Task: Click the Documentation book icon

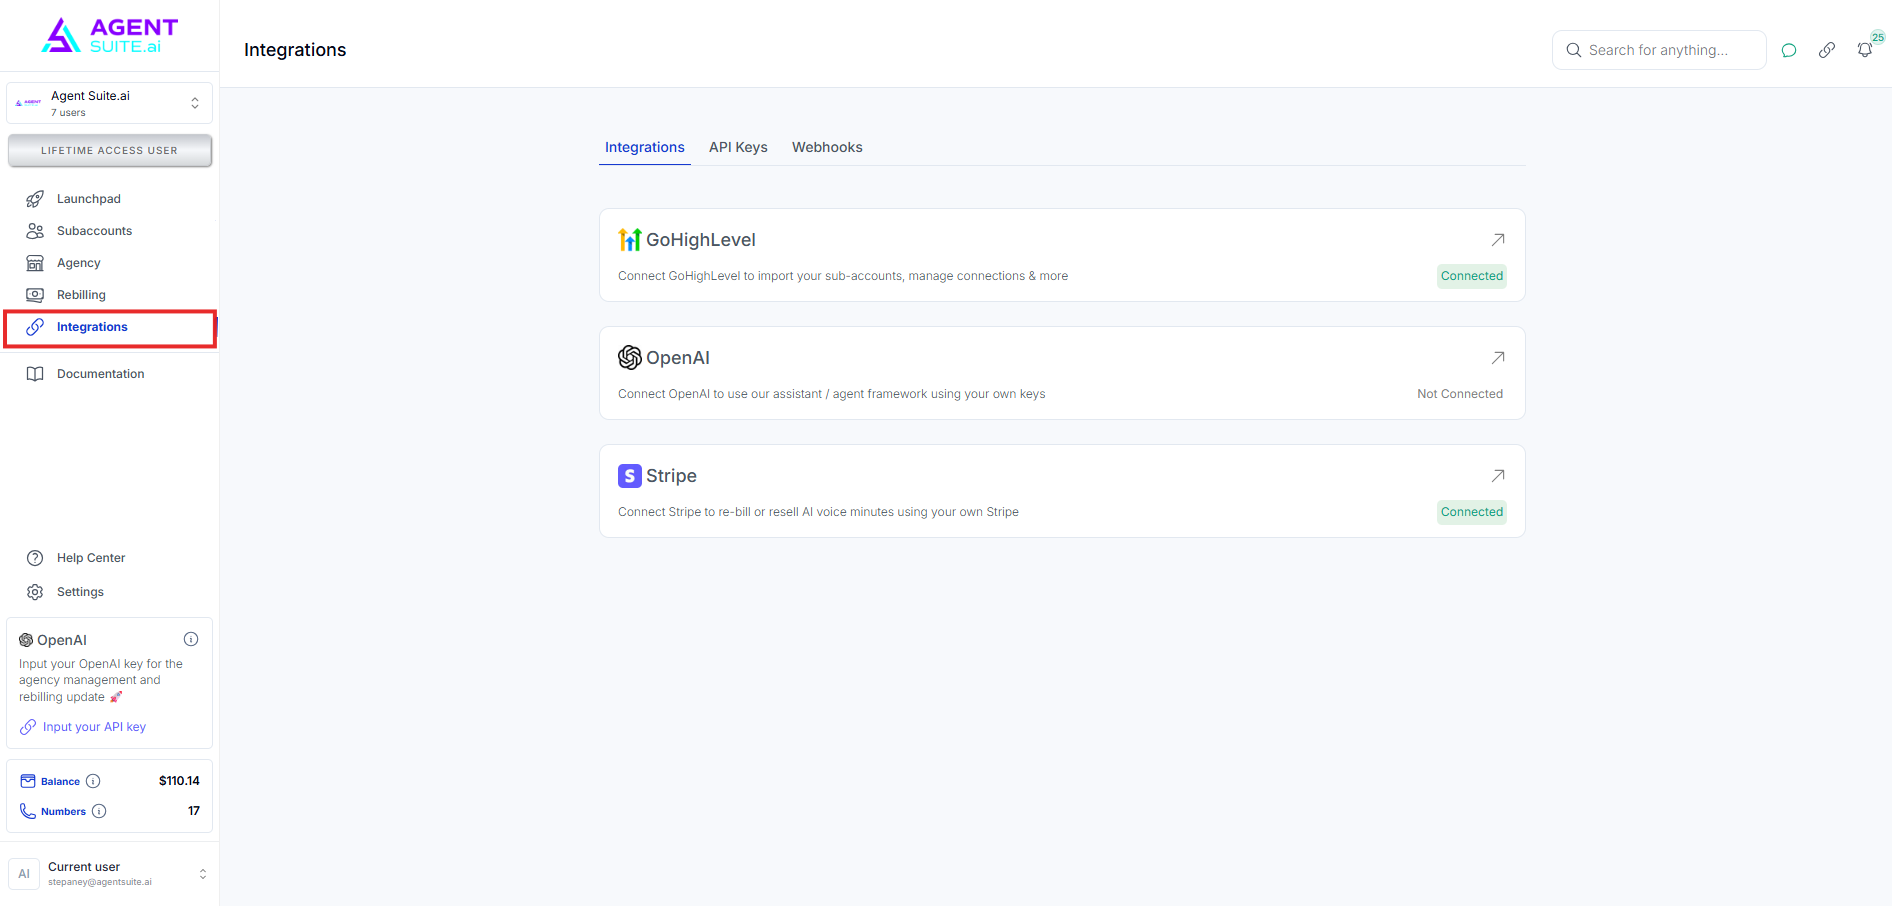Action: pos(35,374)
